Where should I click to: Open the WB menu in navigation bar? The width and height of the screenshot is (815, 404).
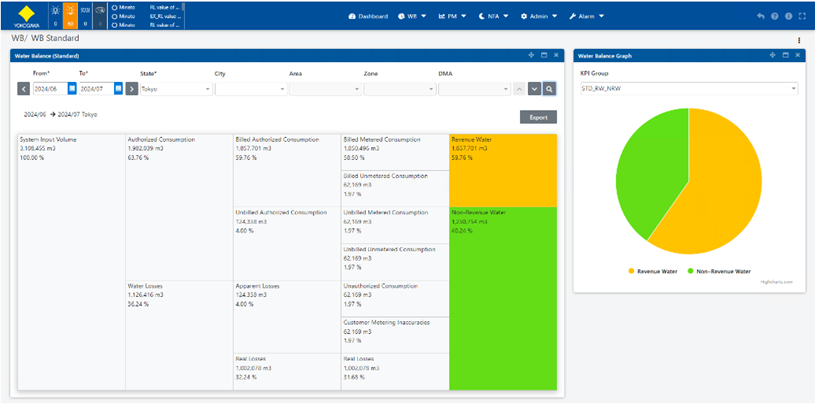(412, 17)
